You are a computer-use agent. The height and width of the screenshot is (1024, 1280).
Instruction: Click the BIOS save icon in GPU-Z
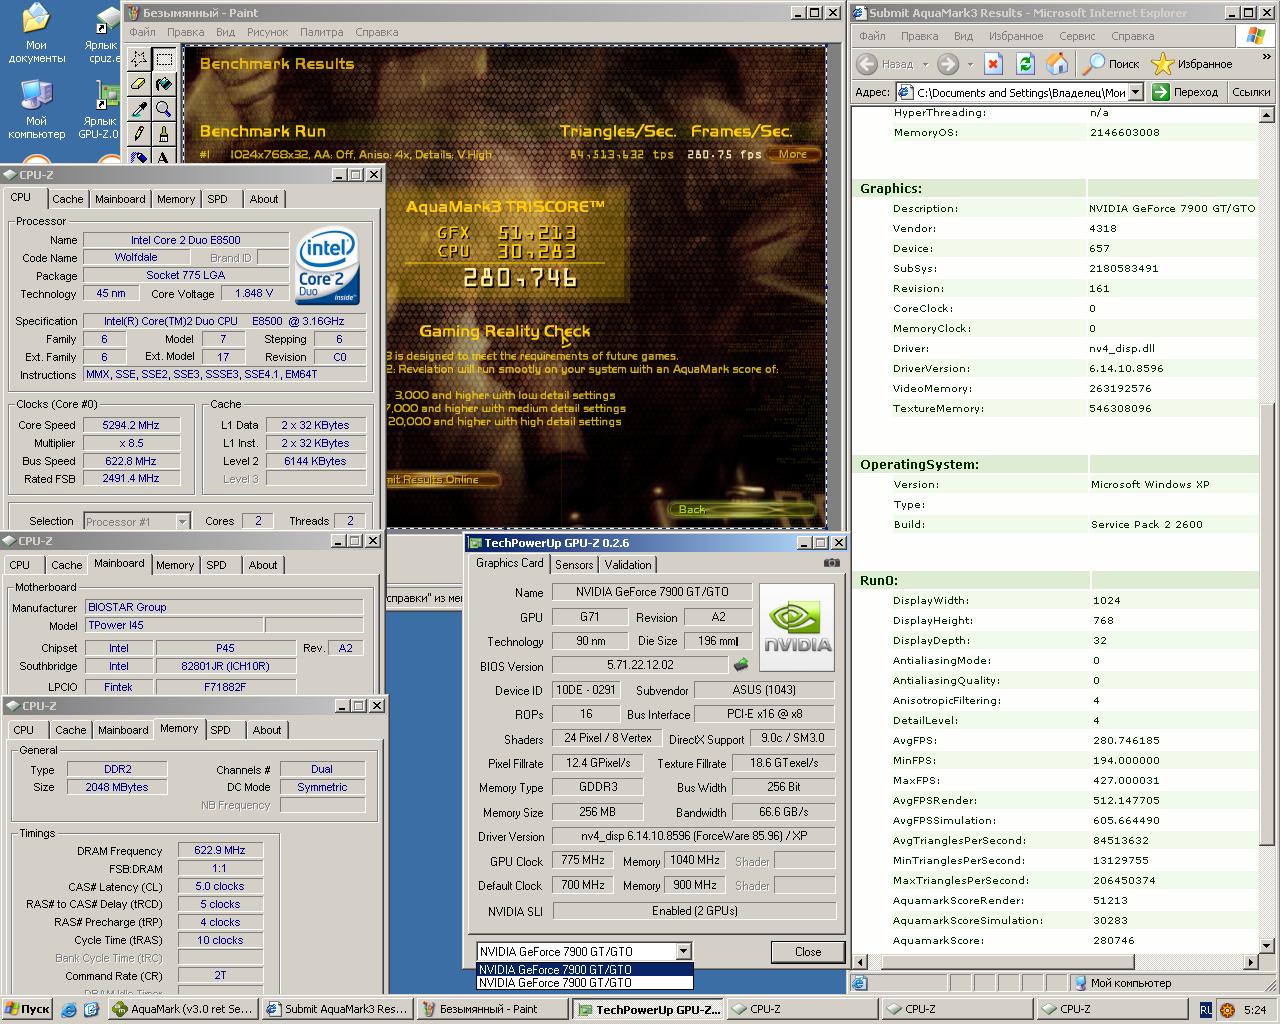pos(741,665)
